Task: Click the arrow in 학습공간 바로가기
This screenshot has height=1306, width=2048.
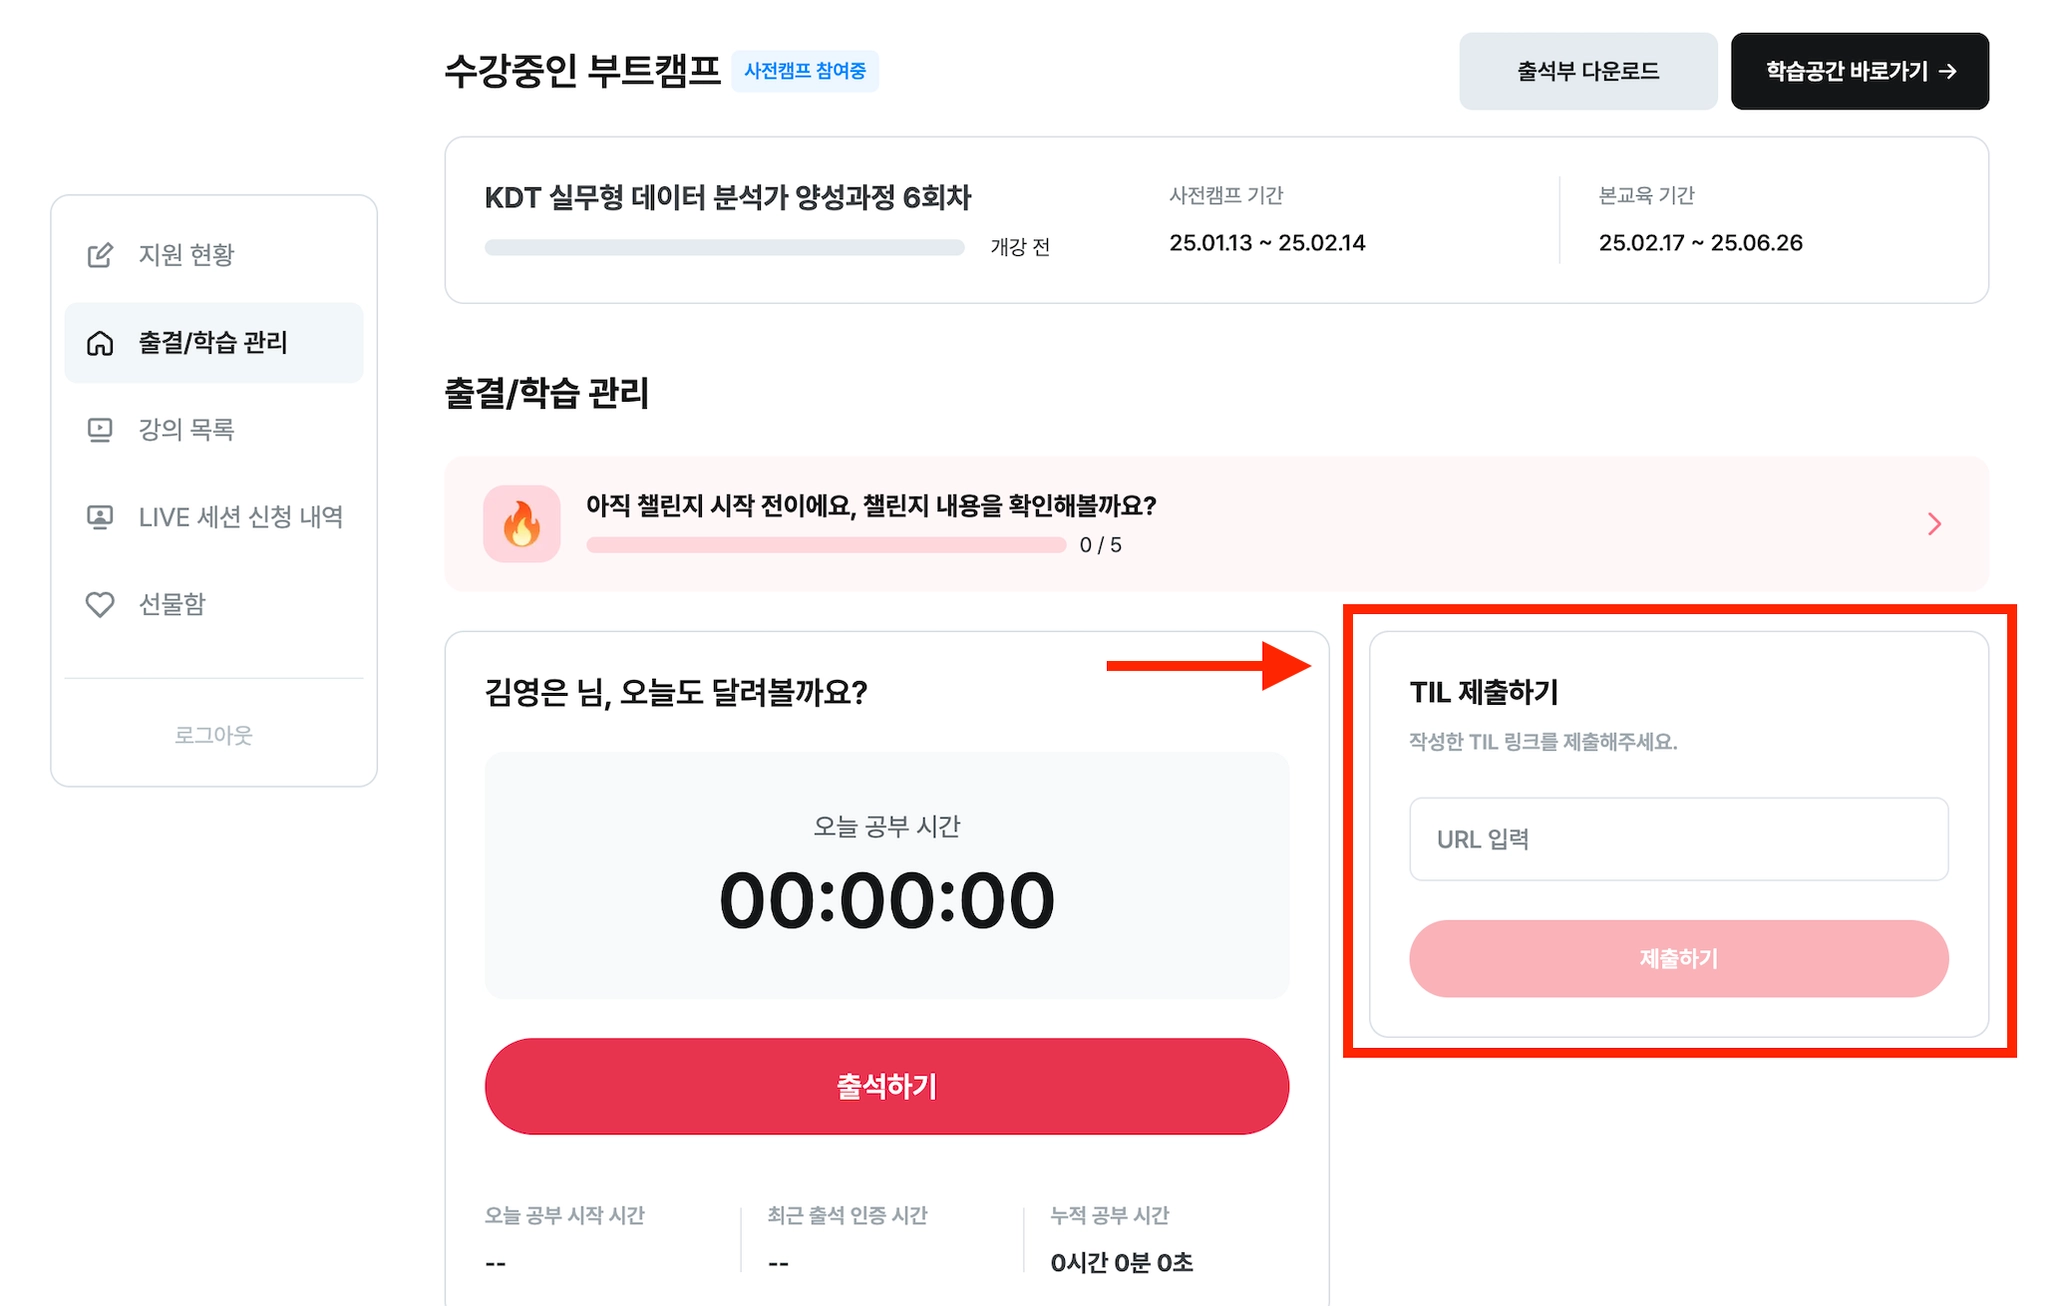Action: (x=1947, y=71)
